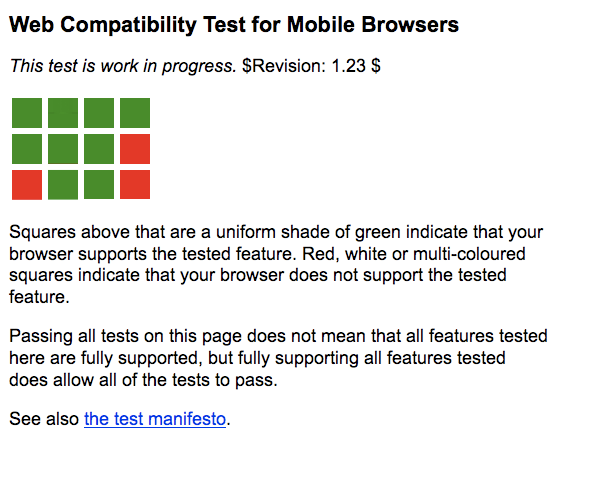Viewport: 613px width, 487px height.
Task: Click the 'See also' text
Action: (44, 420)
